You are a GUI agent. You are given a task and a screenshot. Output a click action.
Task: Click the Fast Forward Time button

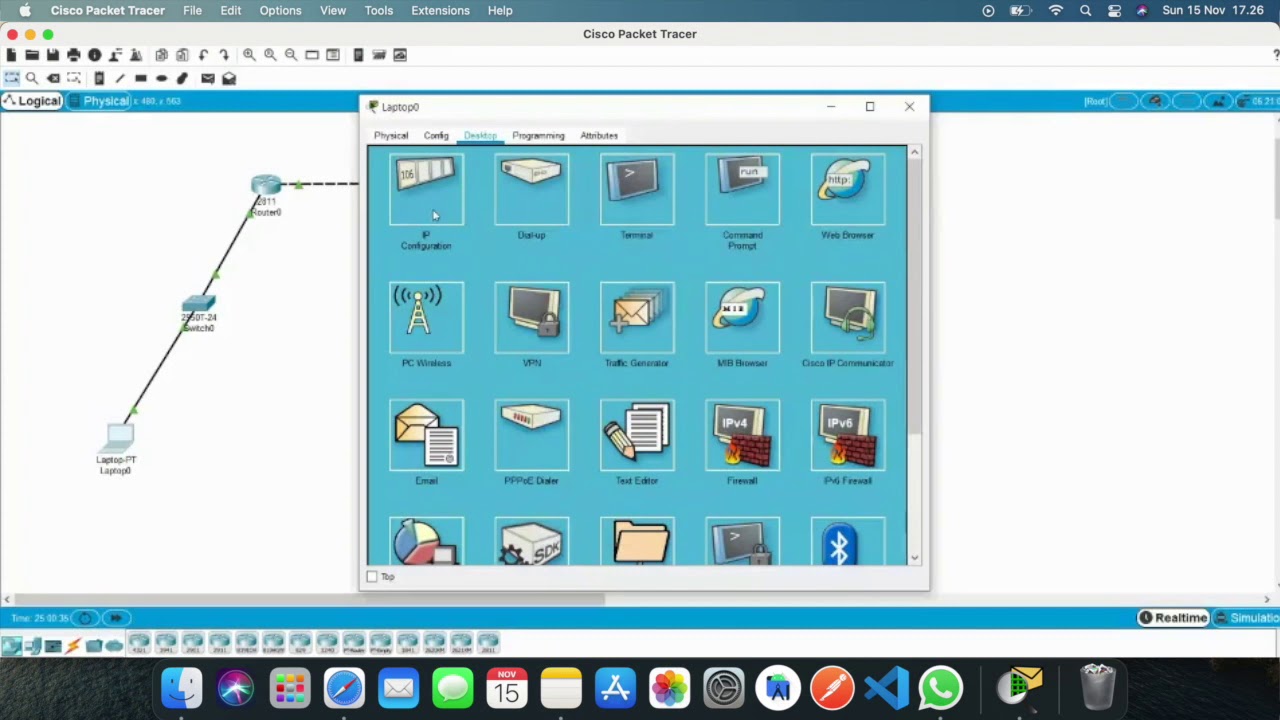115,618
